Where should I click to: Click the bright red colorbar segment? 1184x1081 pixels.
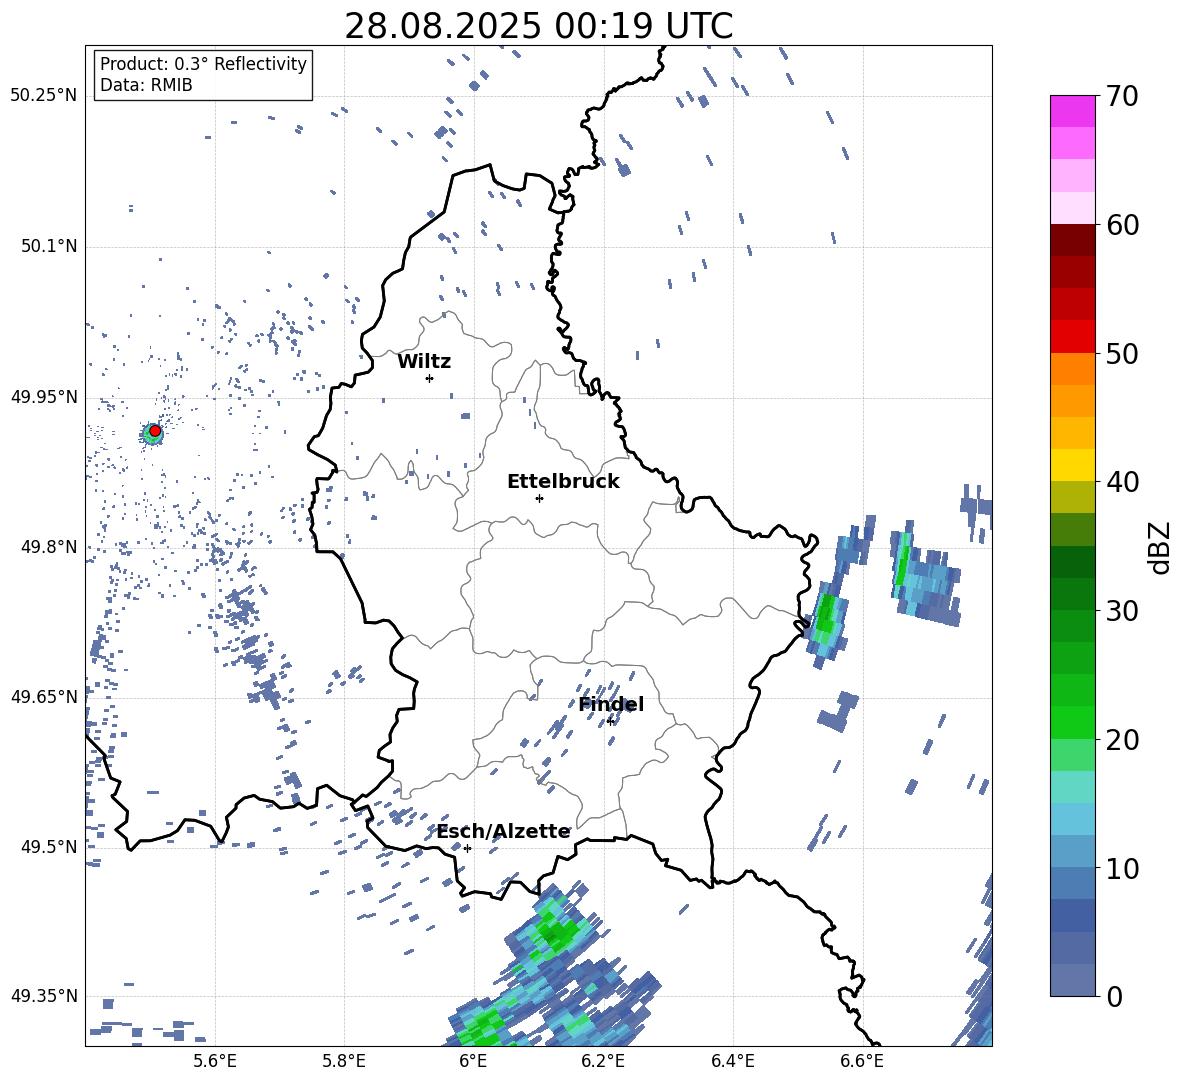click(1072, 337)
